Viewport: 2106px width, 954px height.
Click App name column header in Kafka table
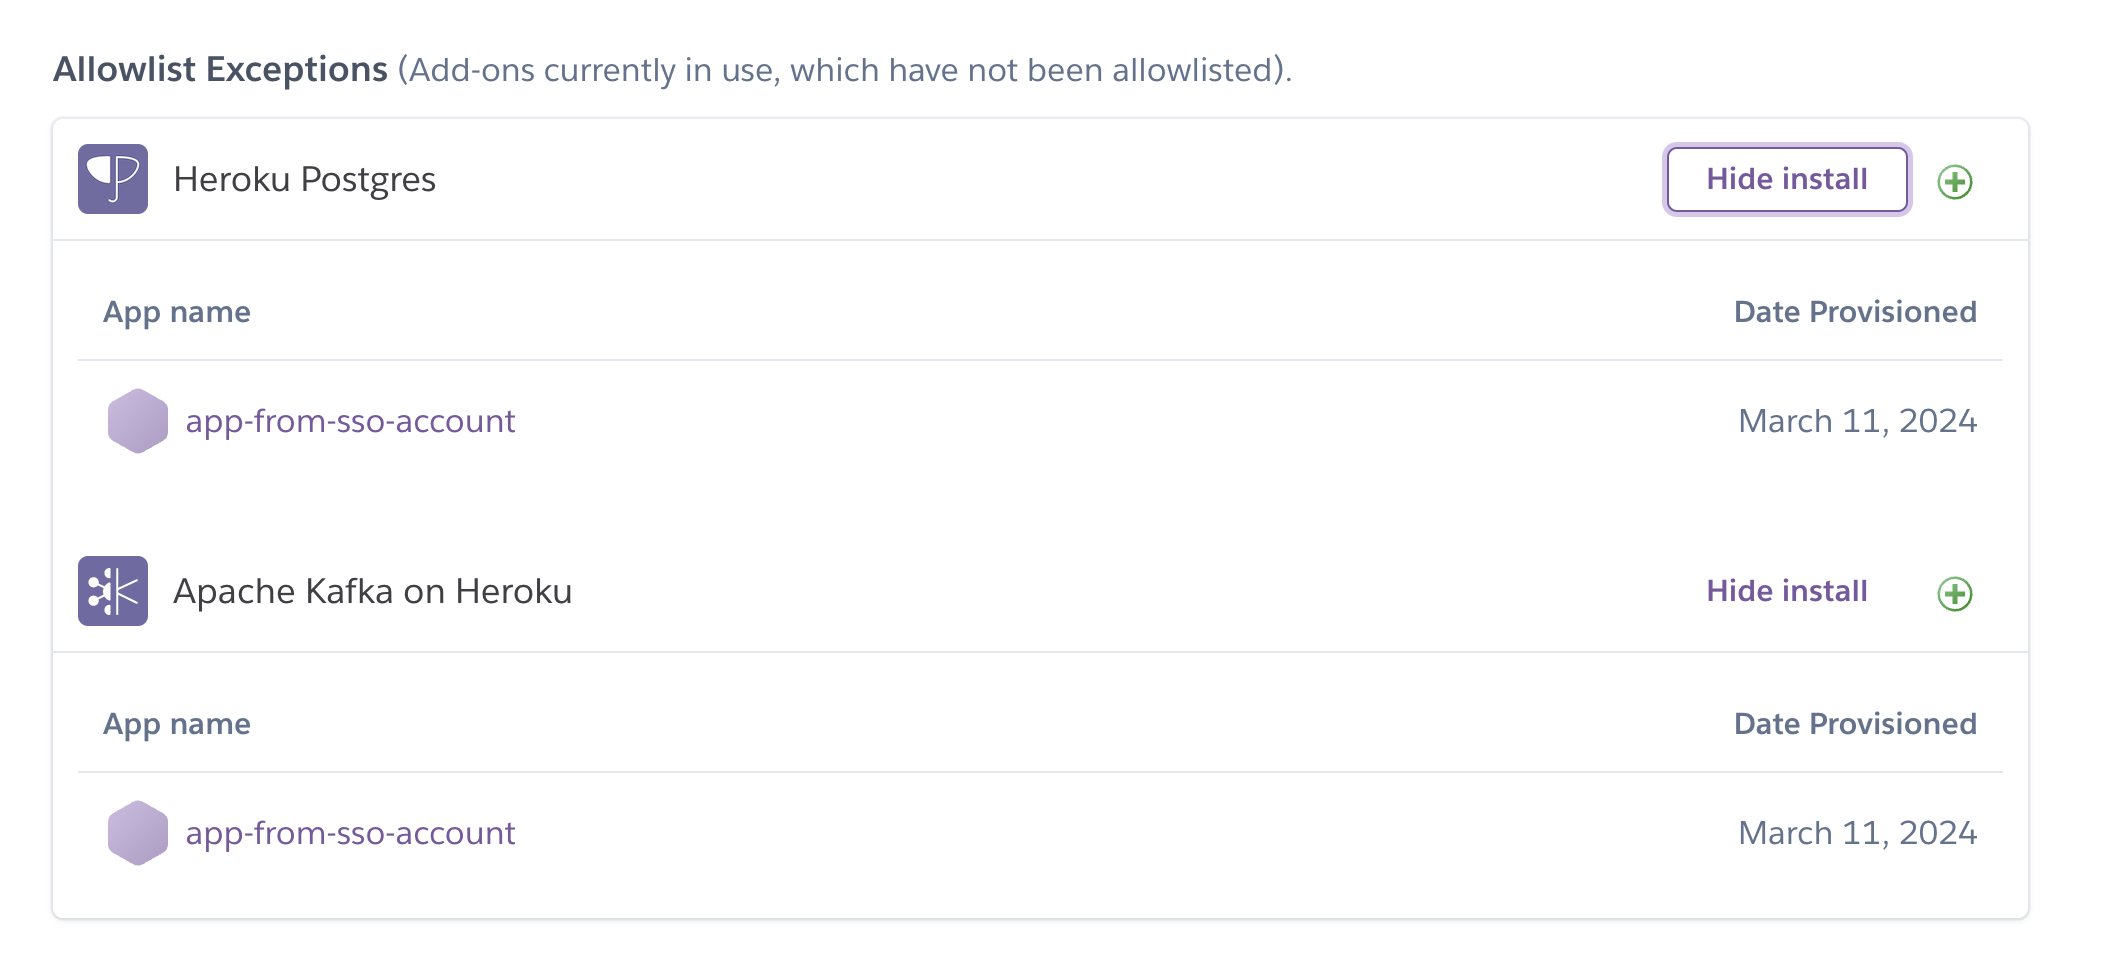point(177,724)
